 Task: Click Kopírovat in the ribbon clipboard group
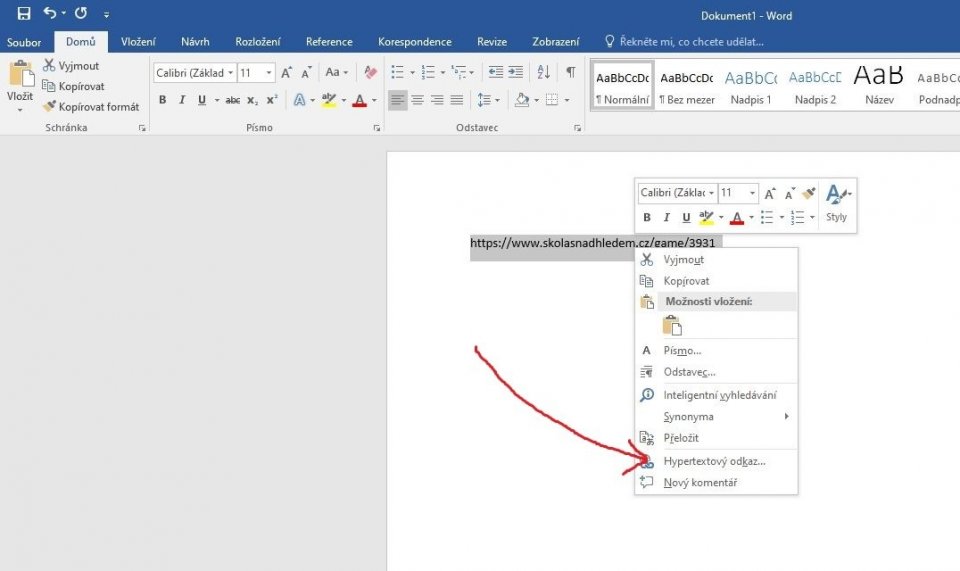[x=73, y=86]
